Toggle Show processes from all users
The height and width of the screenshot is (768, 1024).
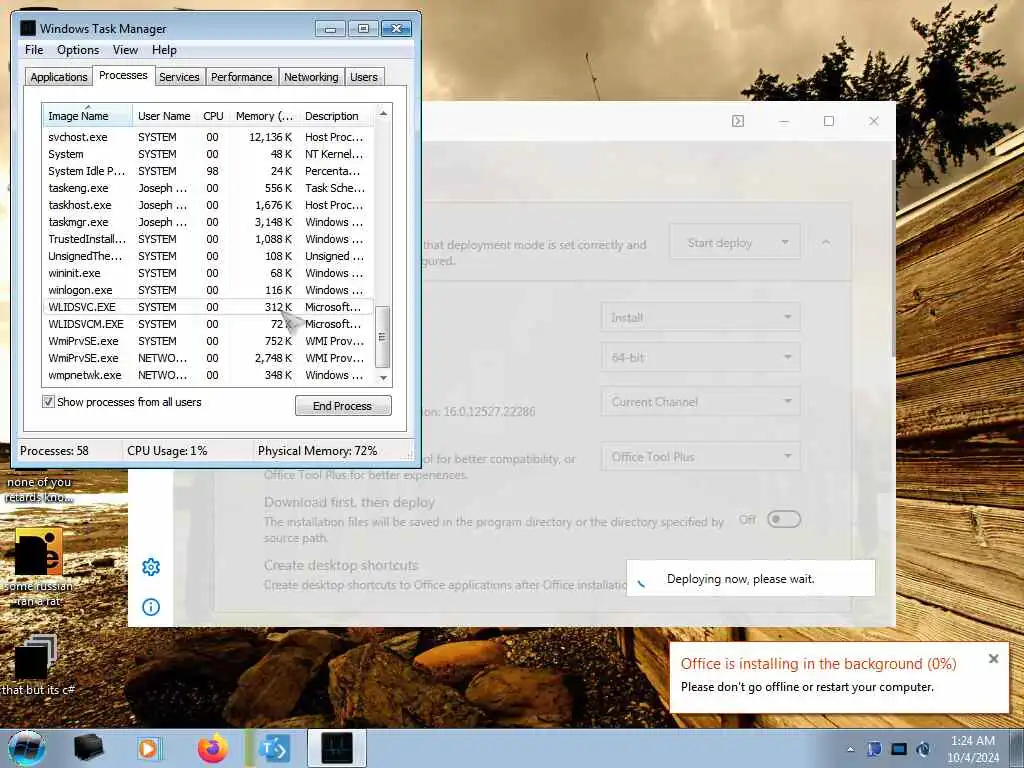pos(48,402)
